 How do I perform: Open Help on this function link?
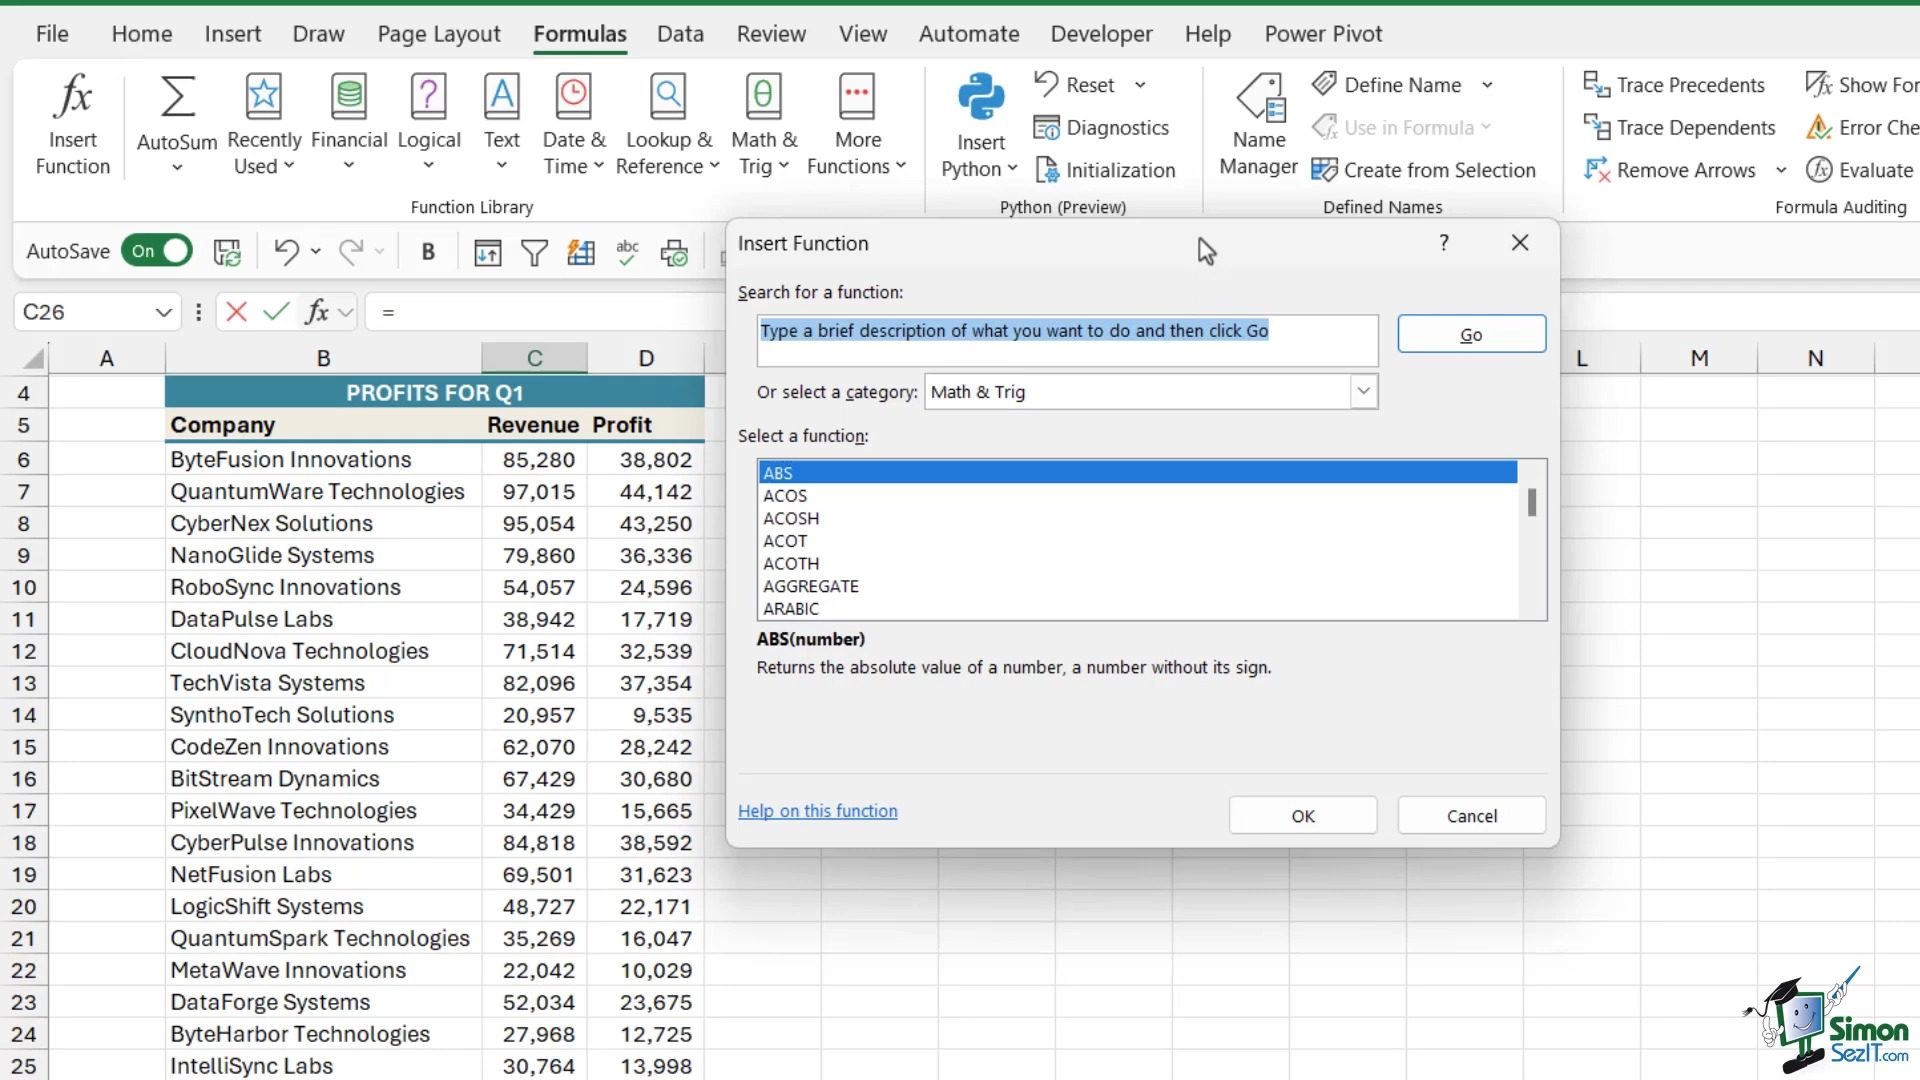click(818, 811)
